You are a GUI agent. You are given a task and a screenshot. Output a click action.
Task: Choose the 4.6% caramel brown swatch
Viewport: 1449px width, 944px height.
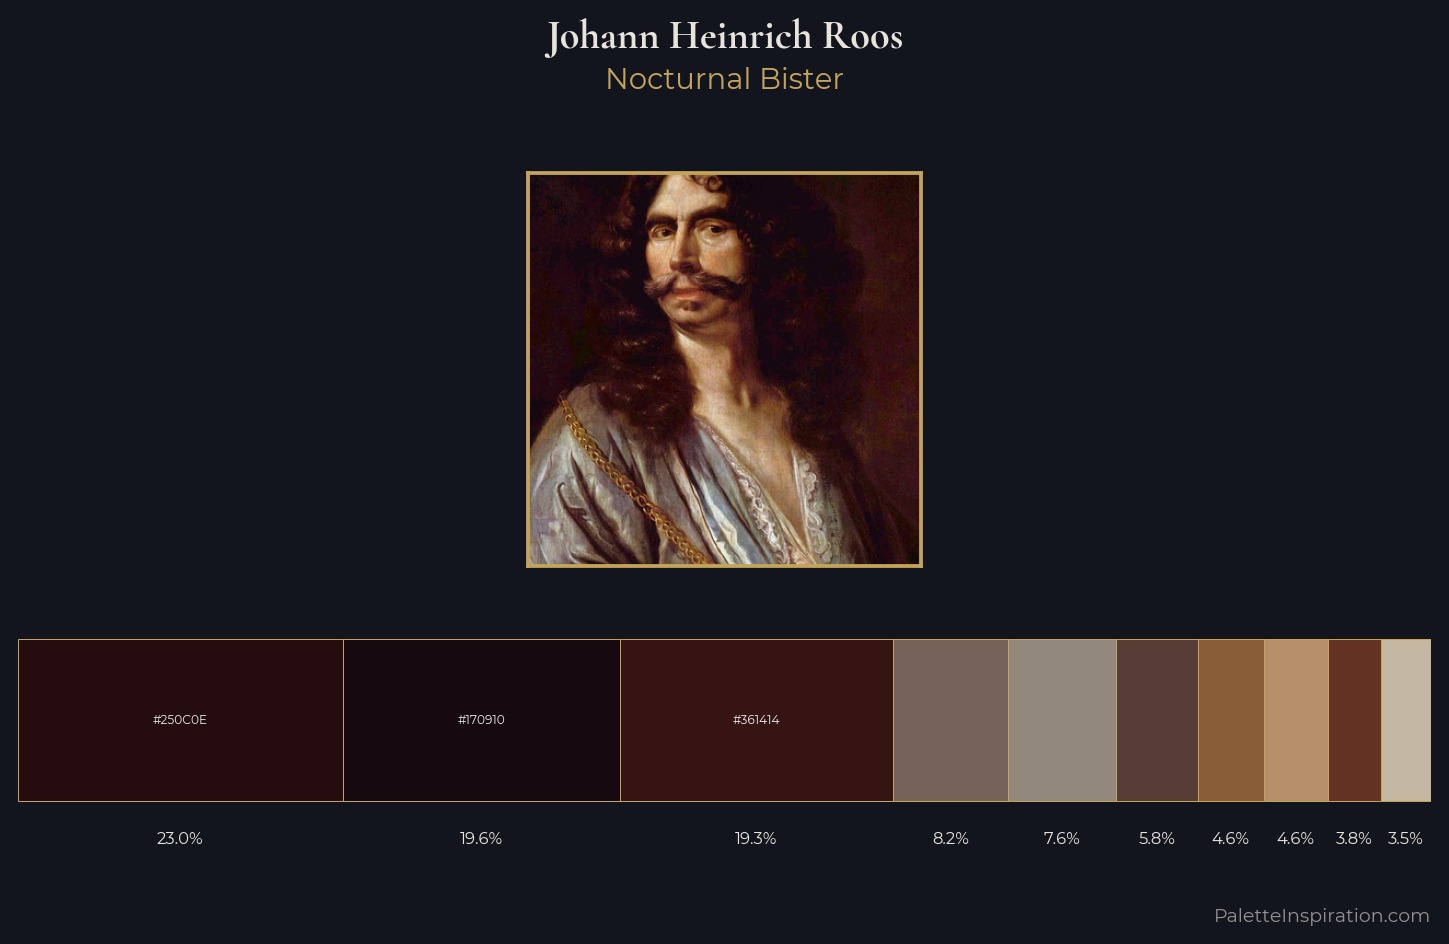[1231, 720]
